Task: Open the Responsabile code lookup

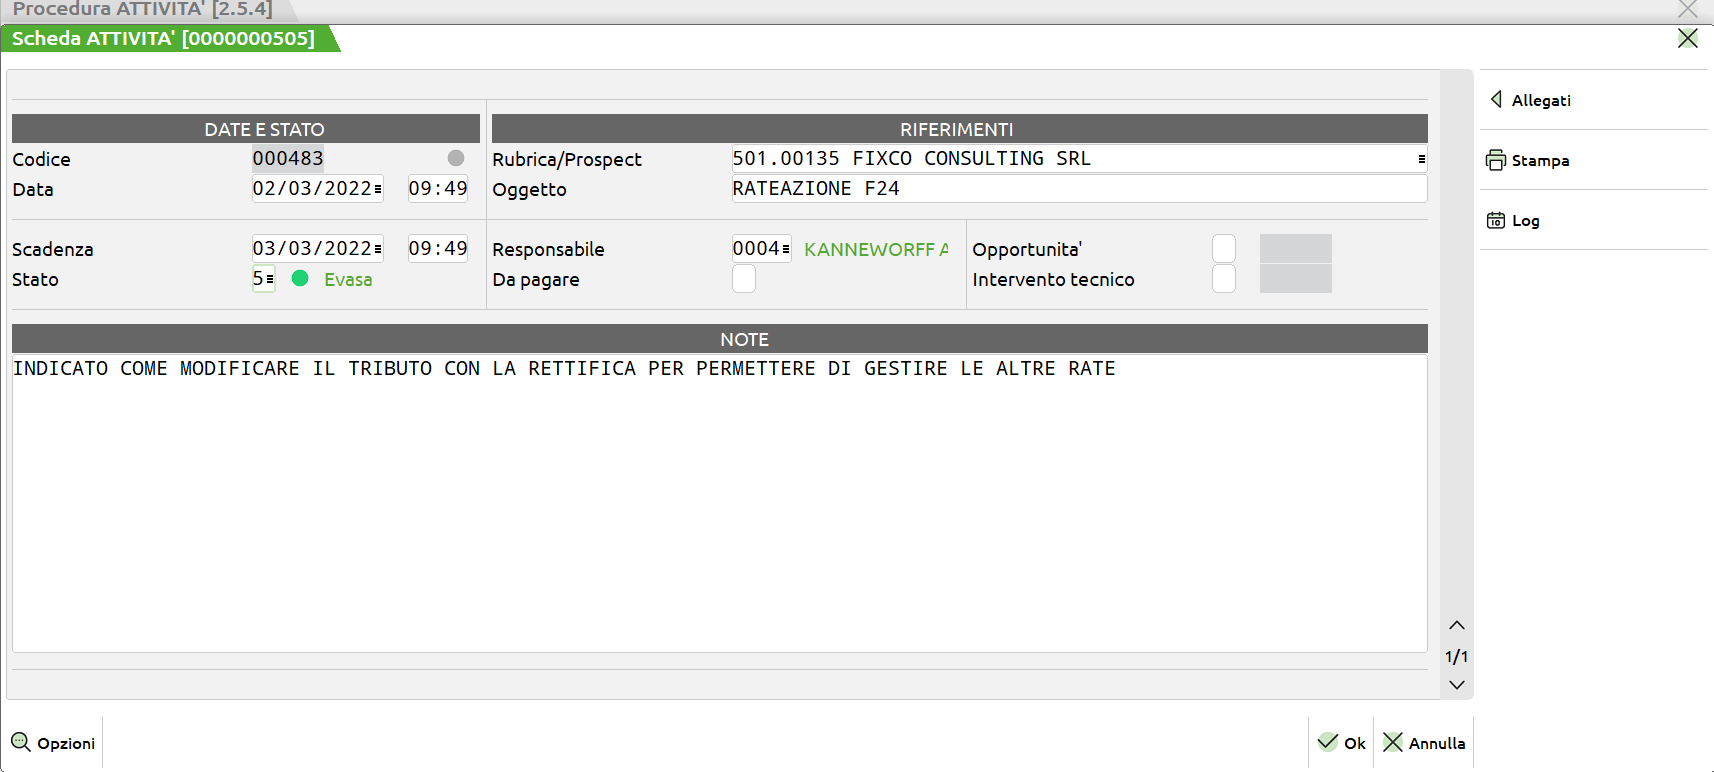Action: coord(786,249)
